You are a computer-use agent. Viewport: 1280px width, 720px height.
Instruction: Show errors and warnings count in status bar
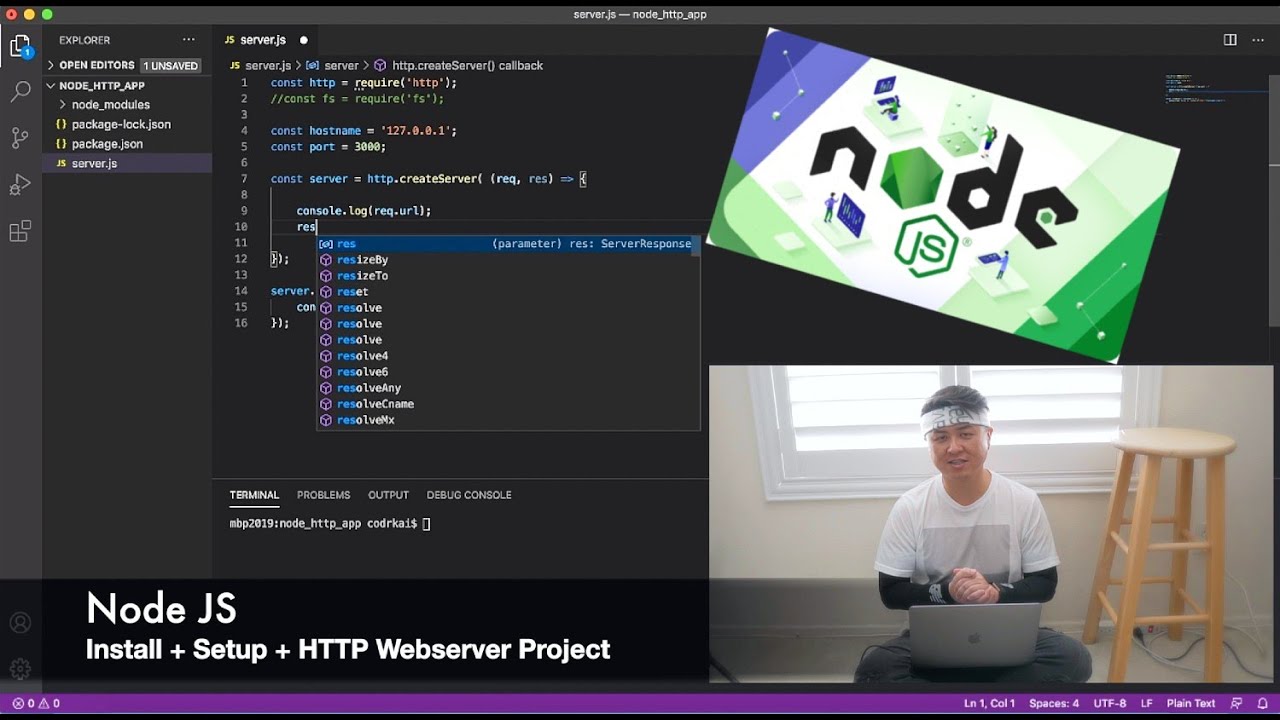point(36,703)
